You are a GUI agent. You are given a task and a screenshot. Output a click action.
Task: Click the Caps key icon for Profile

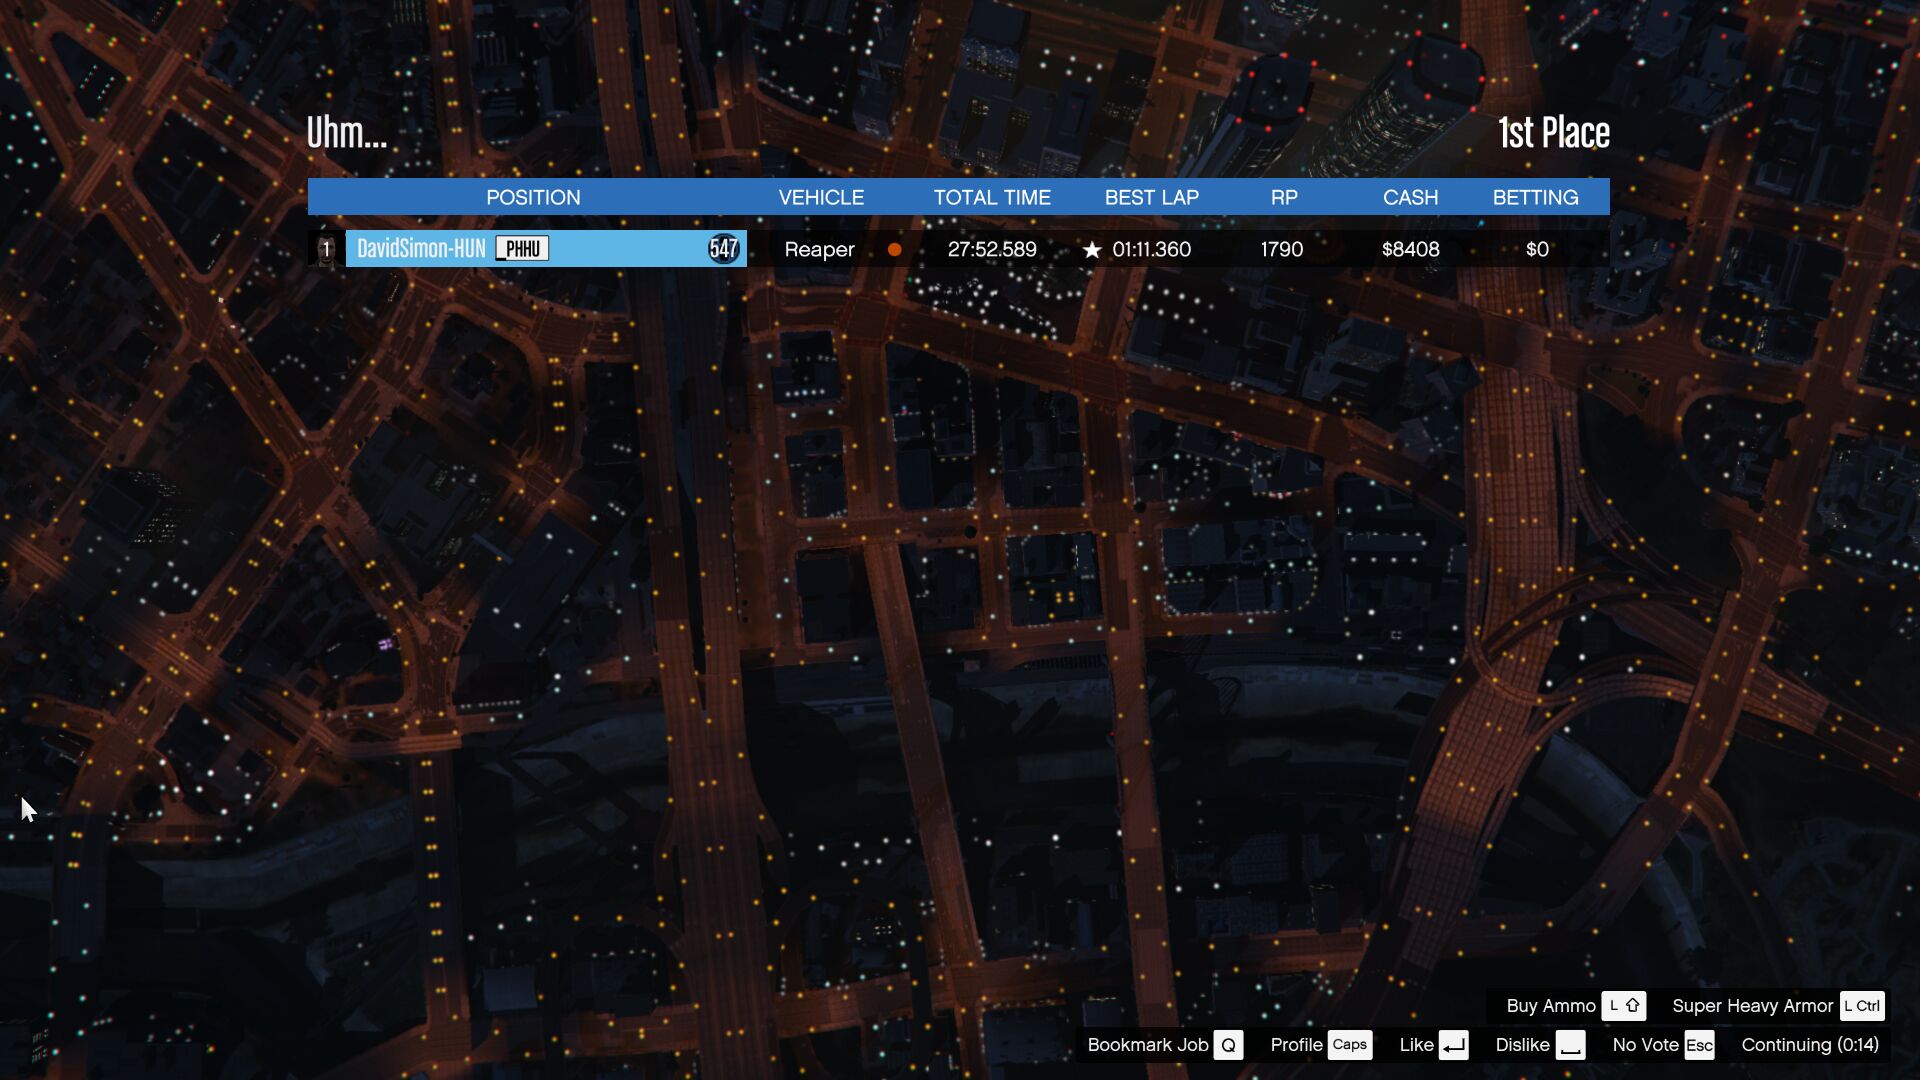coord(1349,1045)
